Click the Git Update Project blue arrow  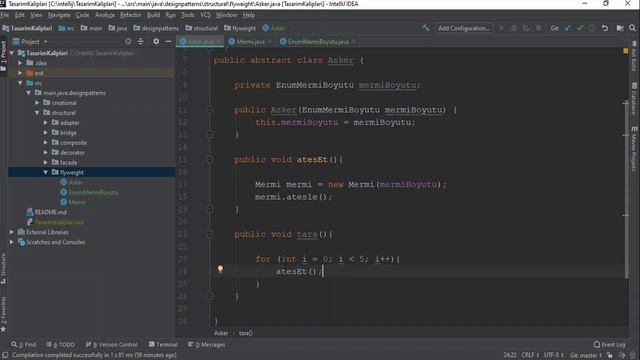click(x=568, y=28)
